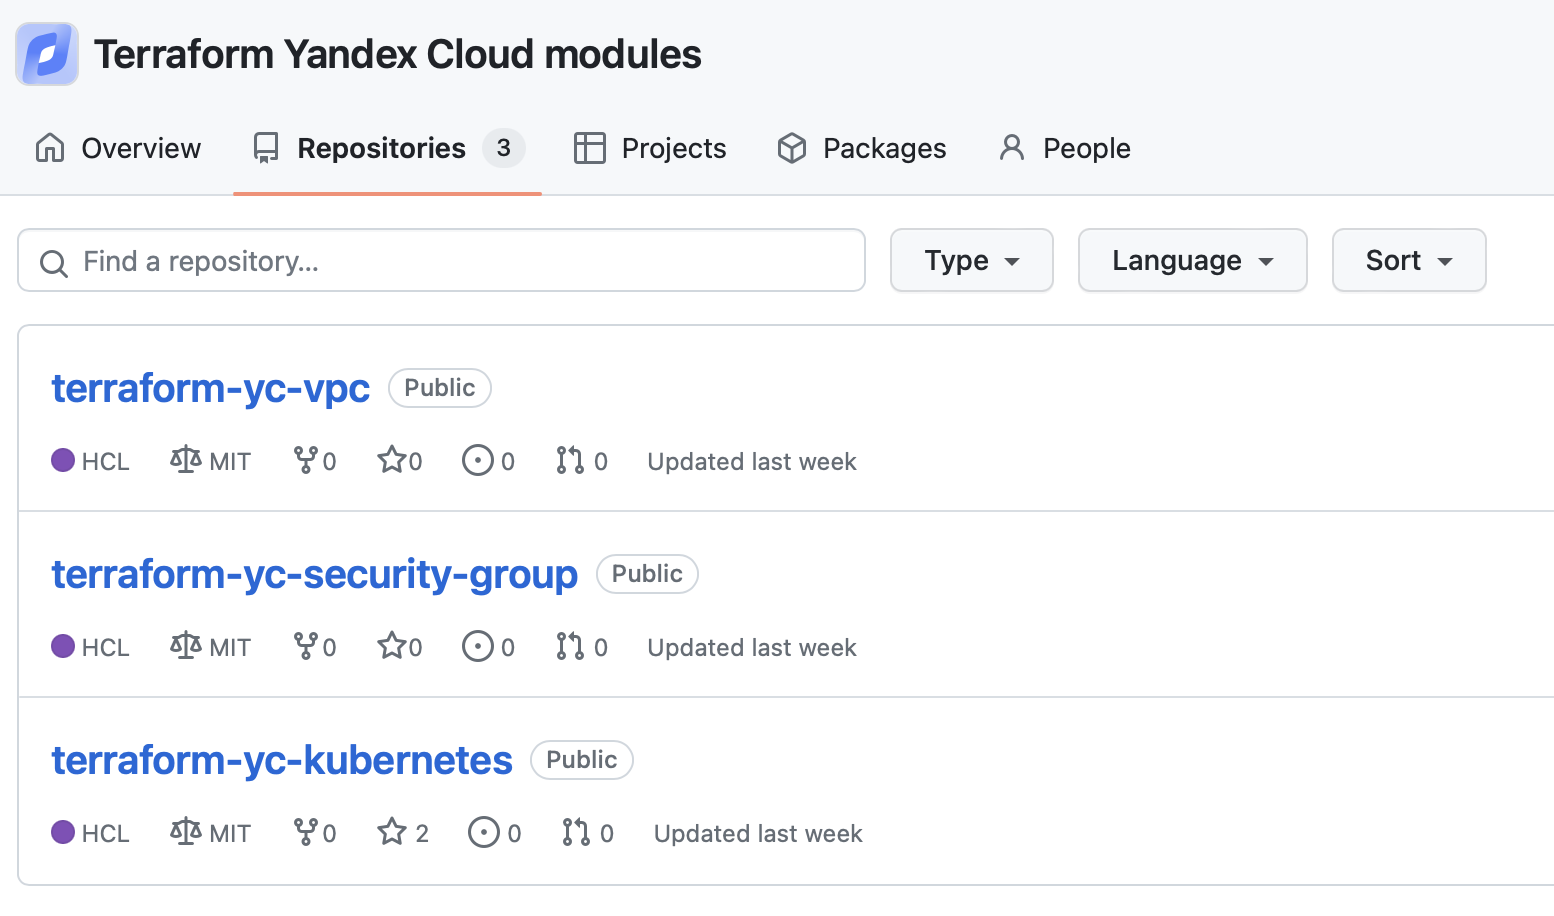
Task: Click MIT license scale icon for terraform-yc-kubernetes
Action: (x=185, y=832)
